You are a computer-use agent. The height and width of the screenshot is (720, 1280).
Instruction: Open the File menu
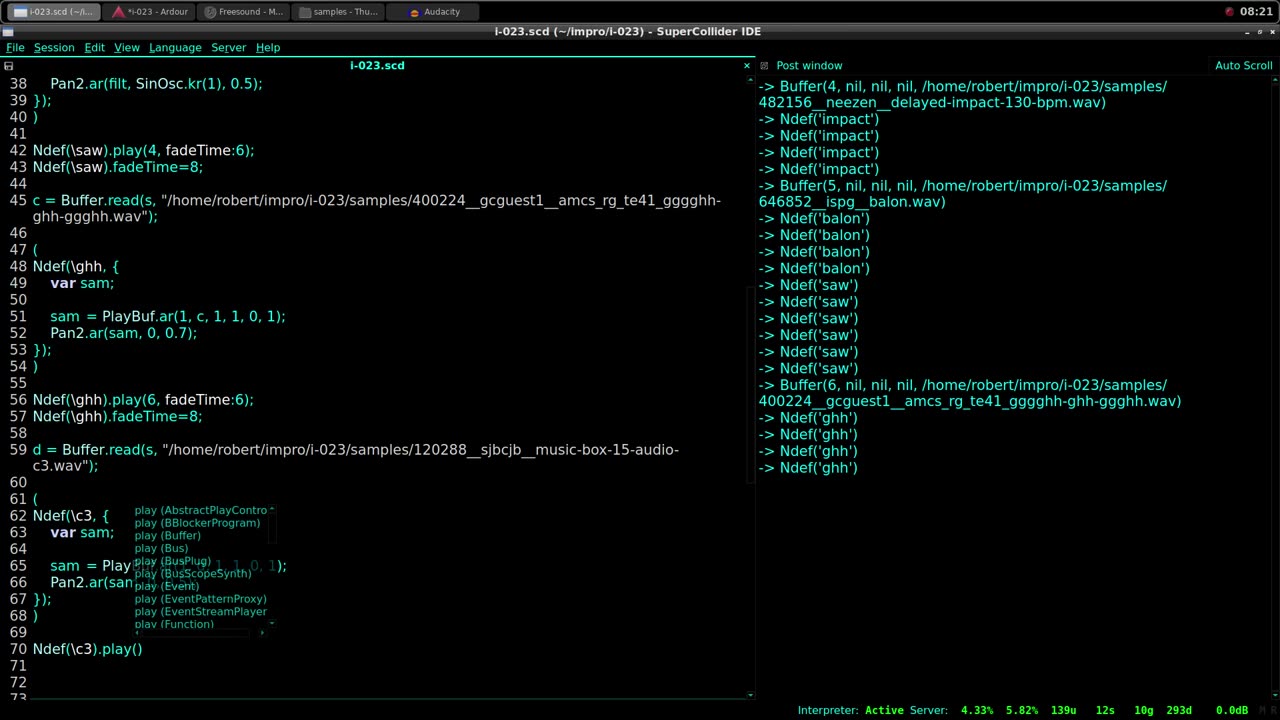click(15, 47)
